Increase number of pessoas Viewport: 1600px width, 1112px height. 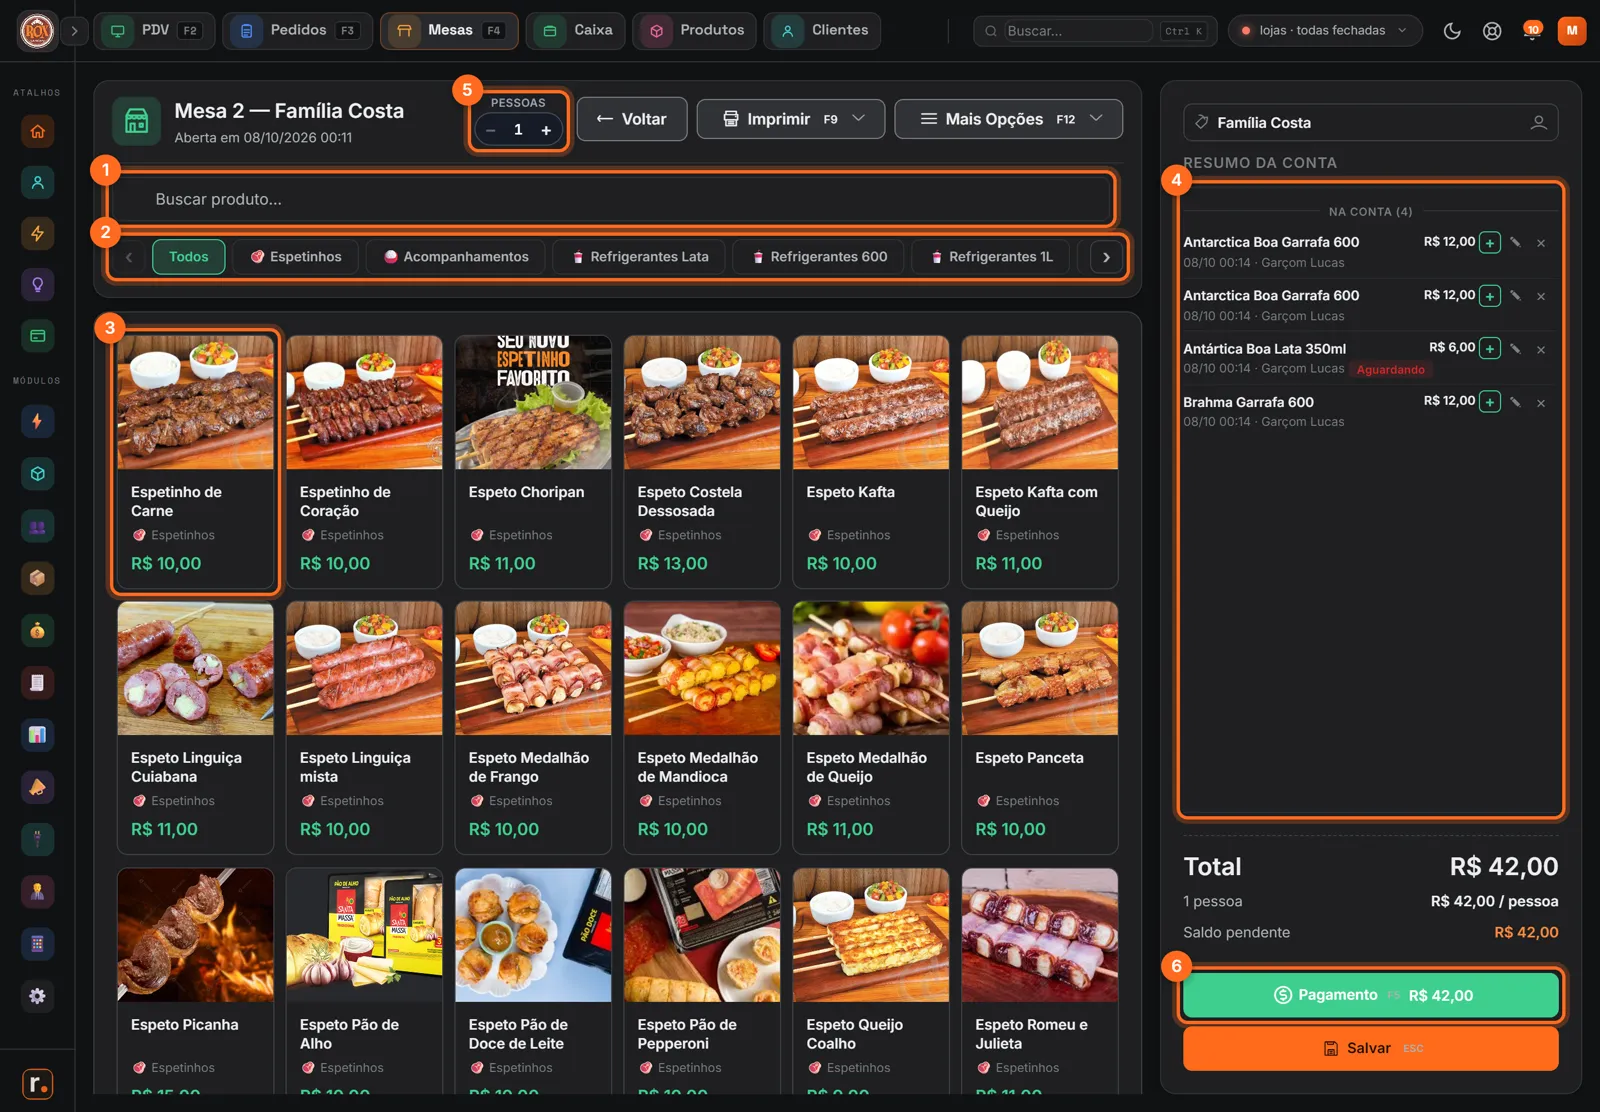pos(546,130)
